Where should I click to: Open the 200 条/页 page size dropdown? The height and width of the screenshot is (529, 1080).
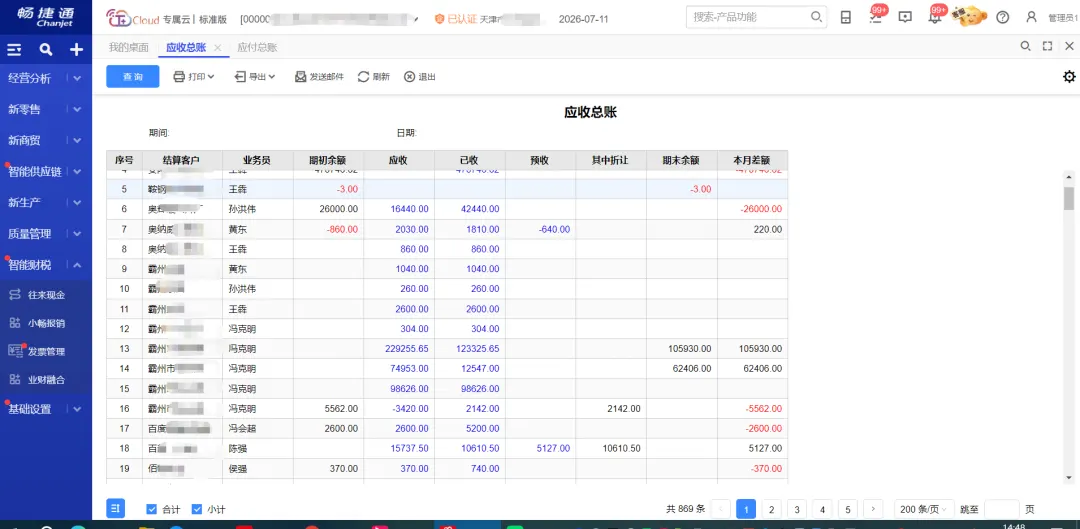(x=924, y=510)
